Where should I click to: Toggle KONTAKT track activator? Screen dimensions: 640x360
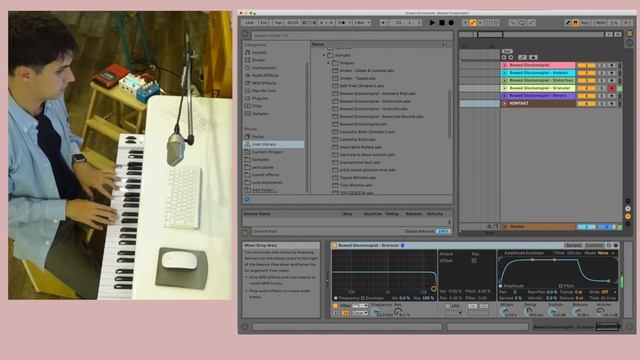(587, 104)
